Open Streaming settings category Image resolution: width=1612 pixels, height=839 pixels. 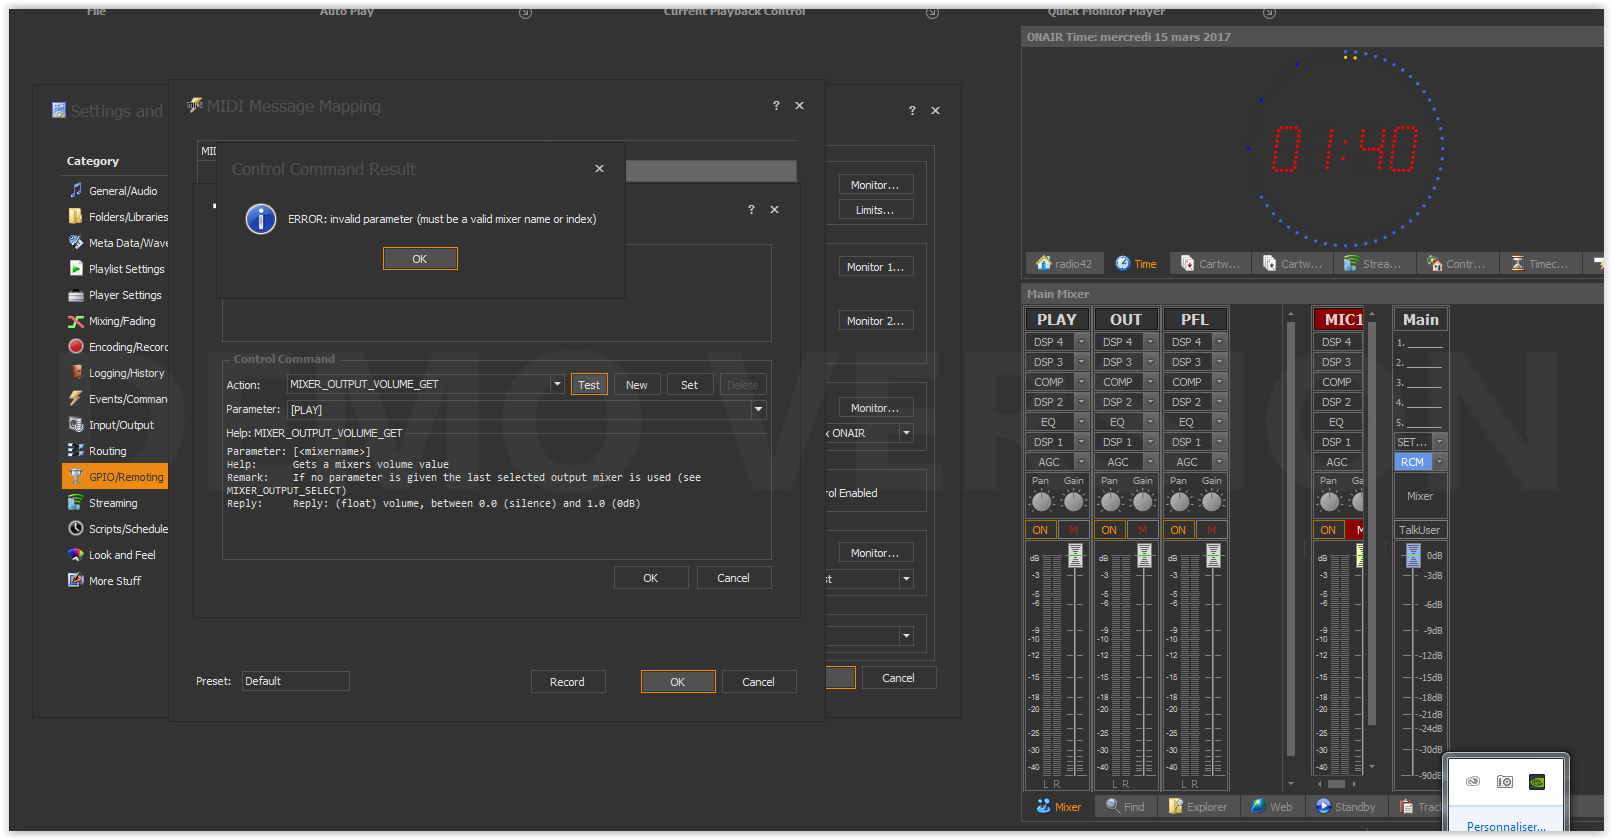[114, 503]
